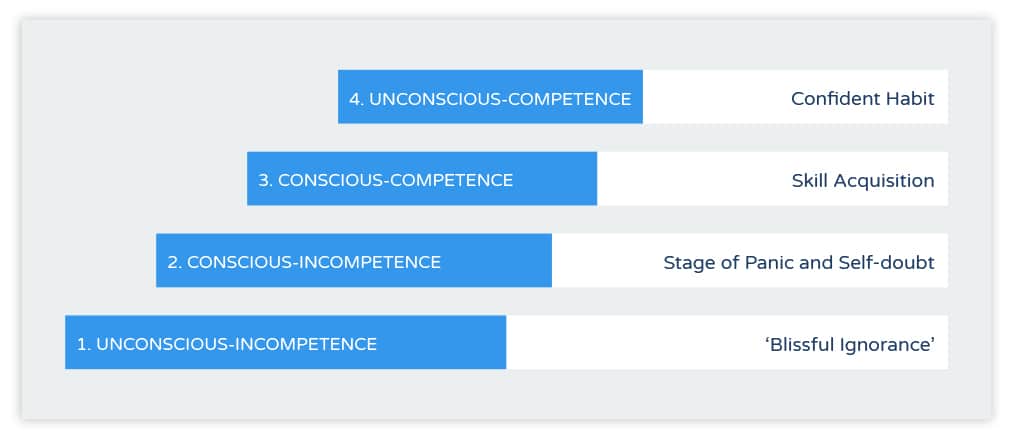Click the number 2 in the third bar
The image size is (1013, 433).
(172, 262)
